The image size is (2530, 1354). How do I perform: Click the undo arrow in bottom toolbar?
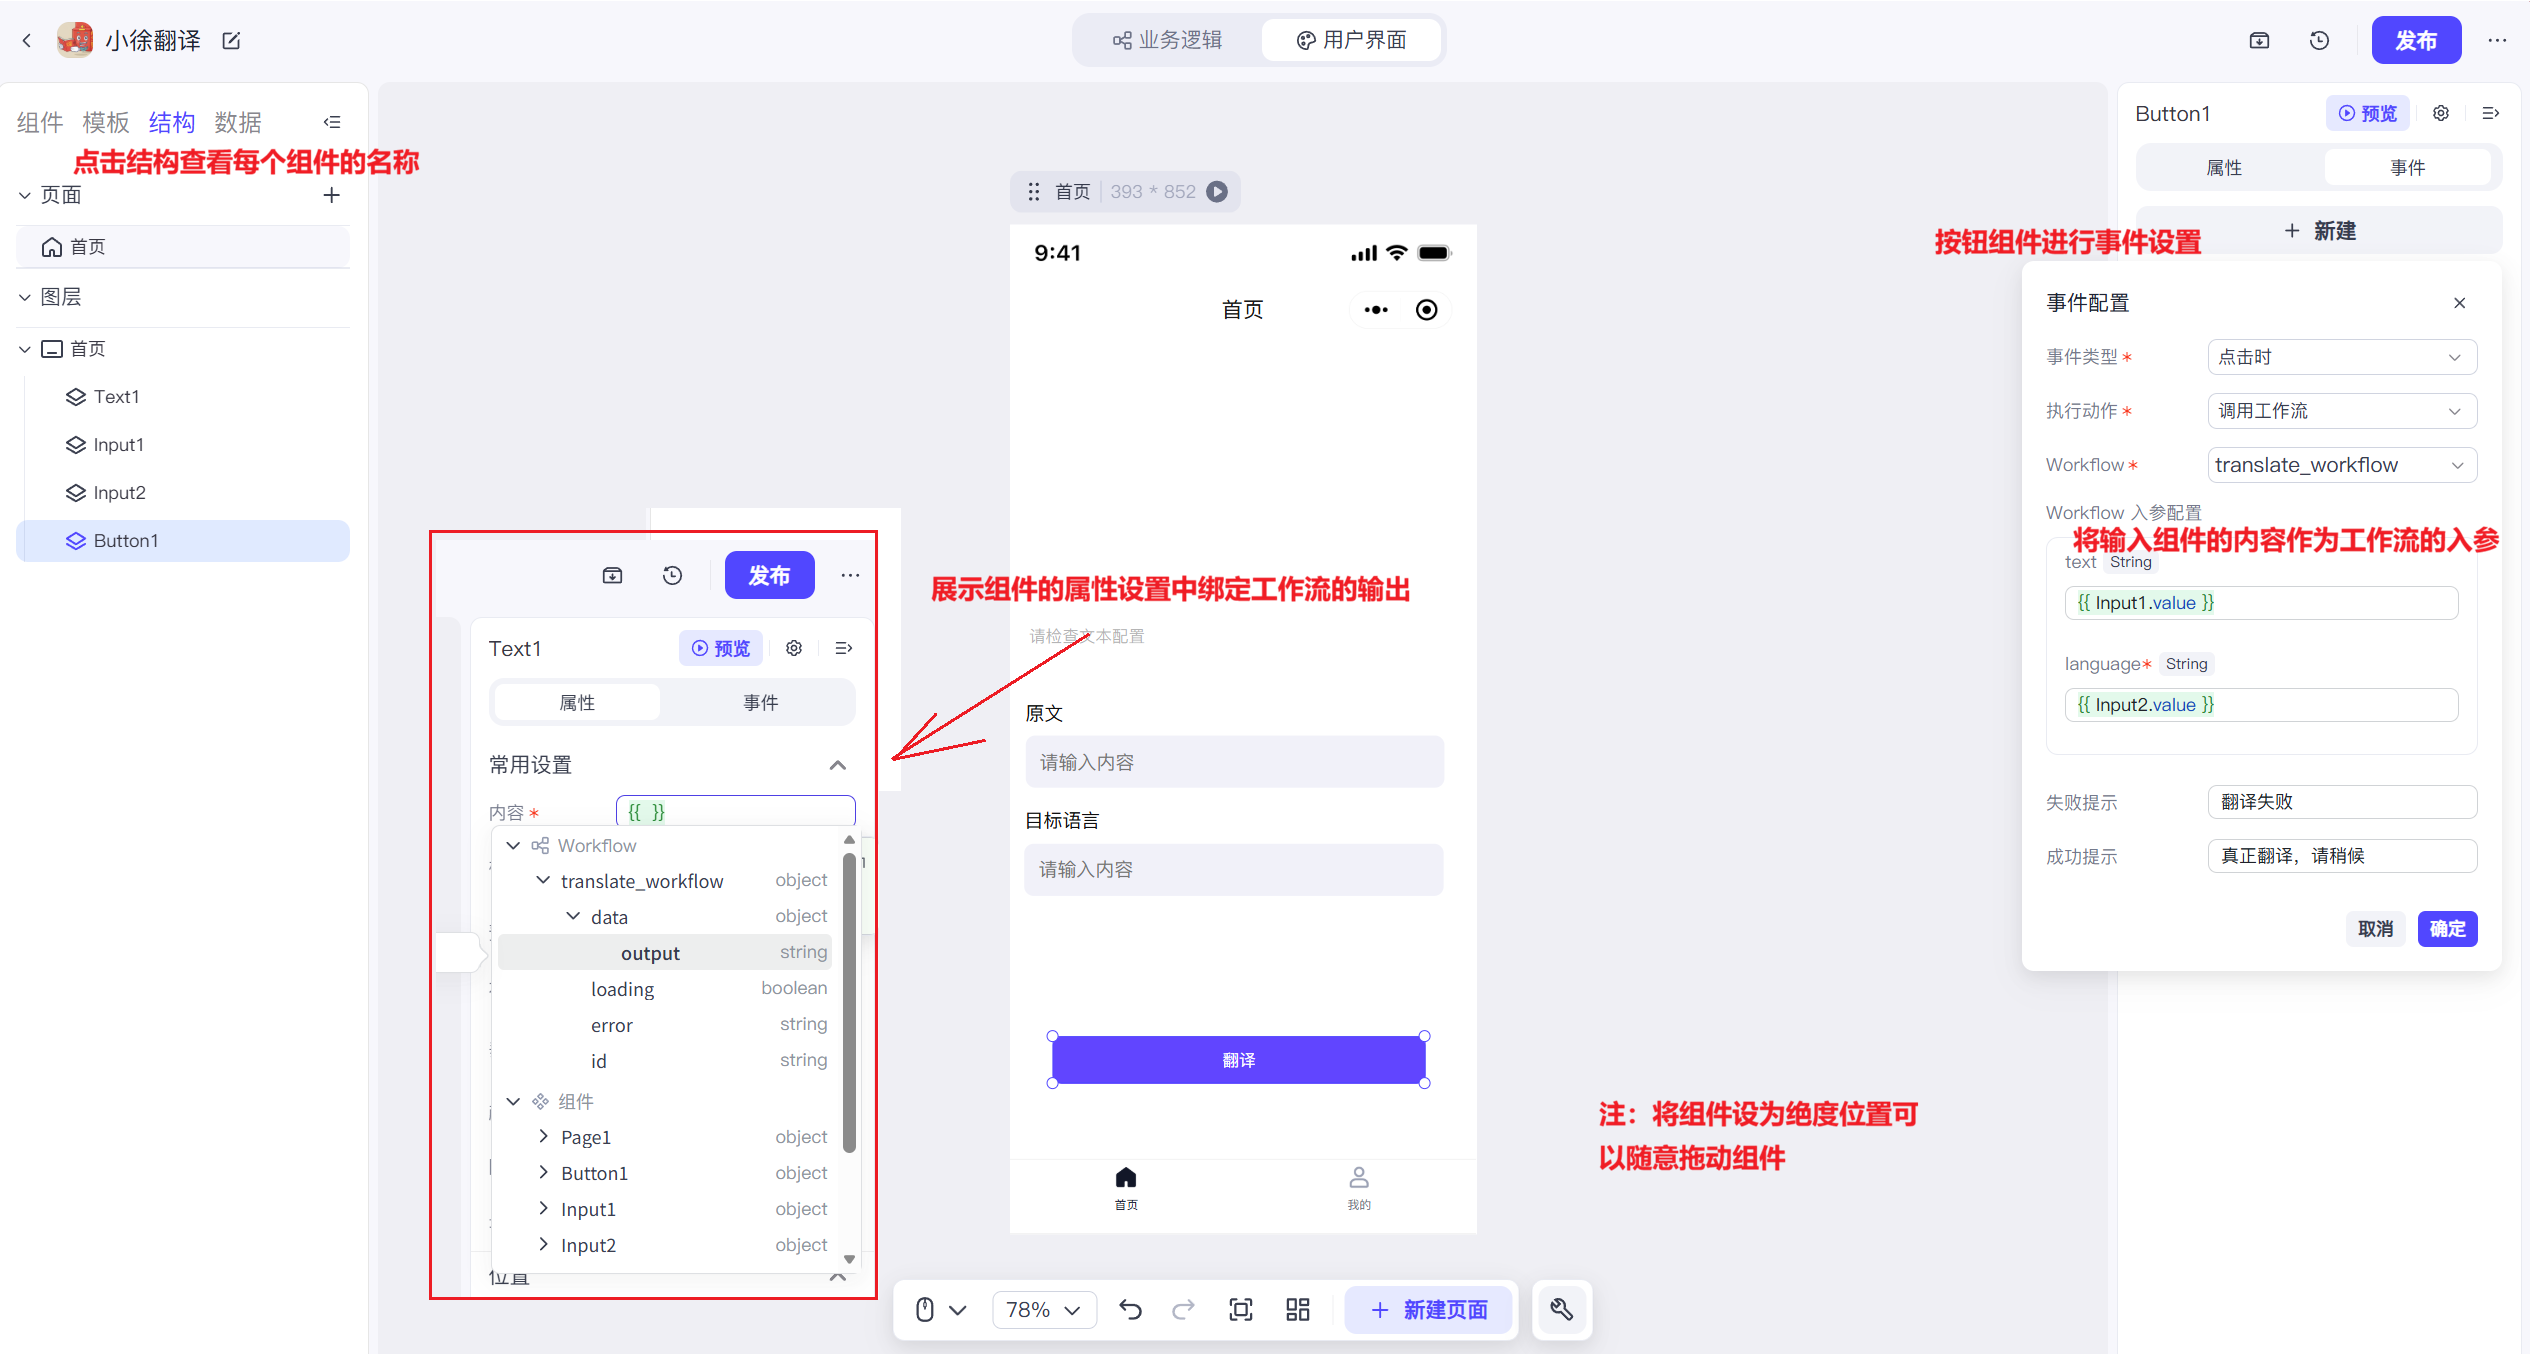(x=1130, y=1309)
